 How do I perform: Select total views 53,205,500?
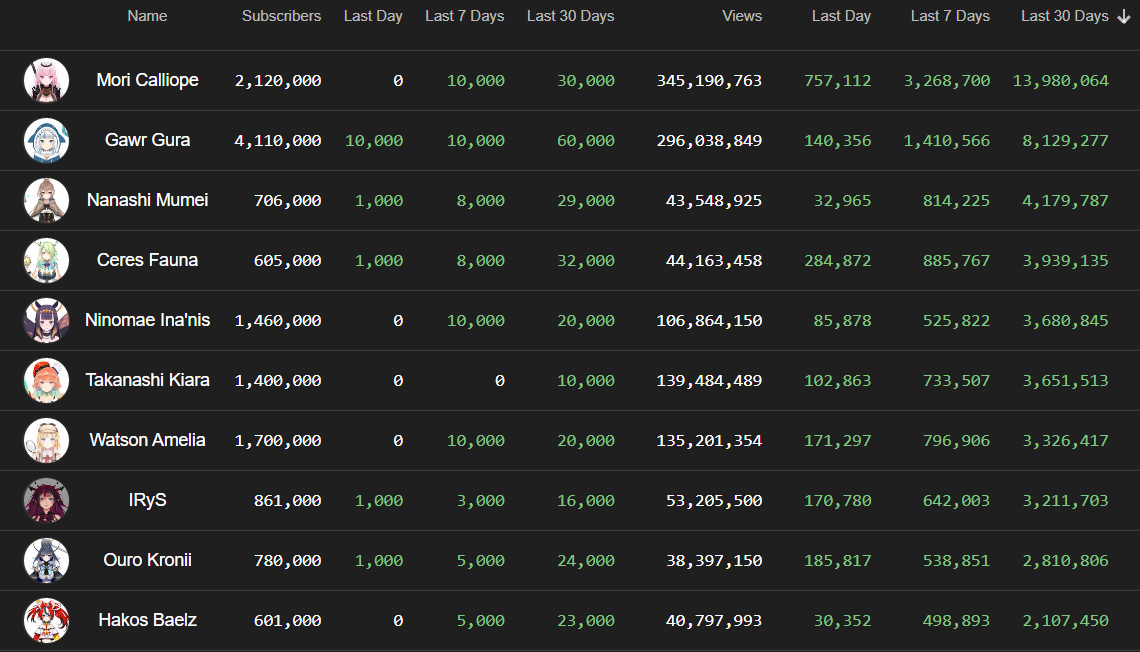714,501
